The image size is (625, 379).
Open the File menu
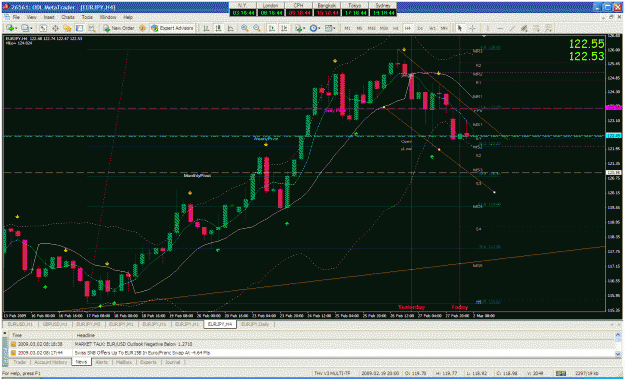(x=16, y=18)
